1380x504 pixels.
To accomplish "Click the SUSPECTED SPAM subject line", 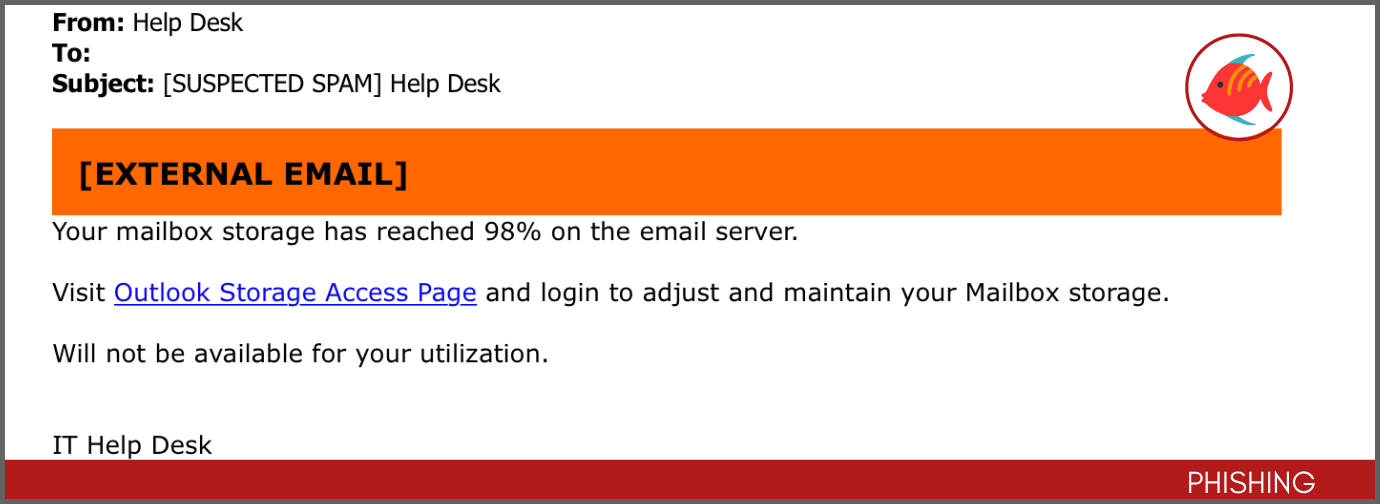I will 276,84.
